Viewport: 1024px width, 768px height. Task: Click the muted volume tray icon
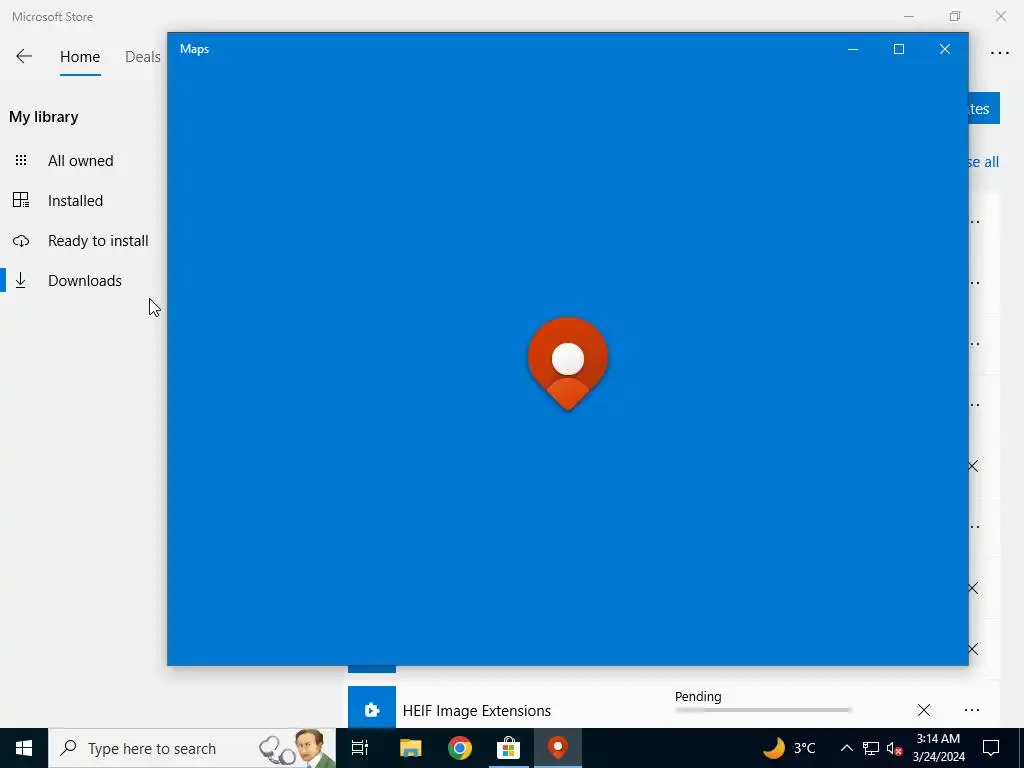click(x=895, y=749)
